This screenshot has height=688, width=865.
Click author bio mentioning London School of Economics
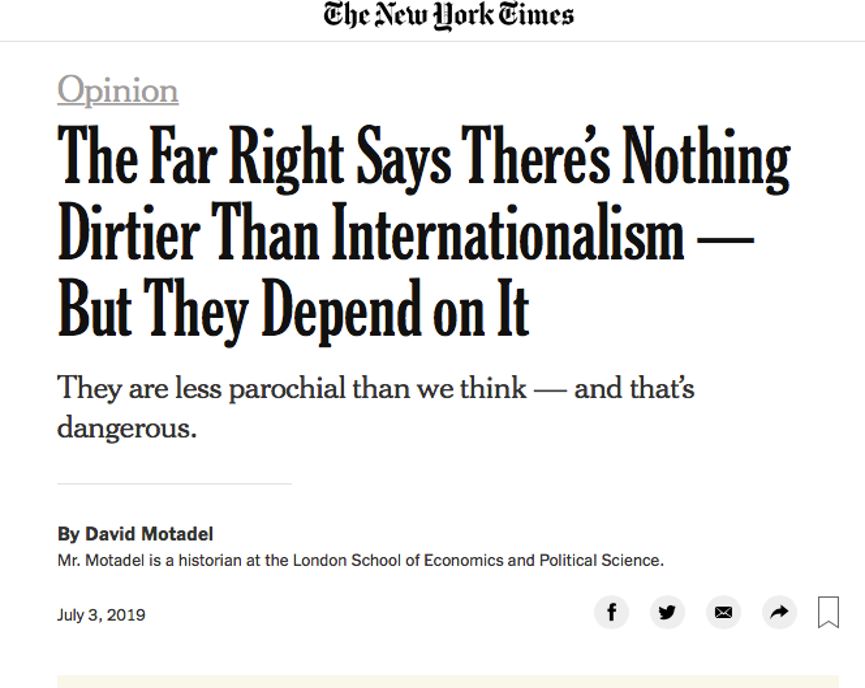point(361,561)
